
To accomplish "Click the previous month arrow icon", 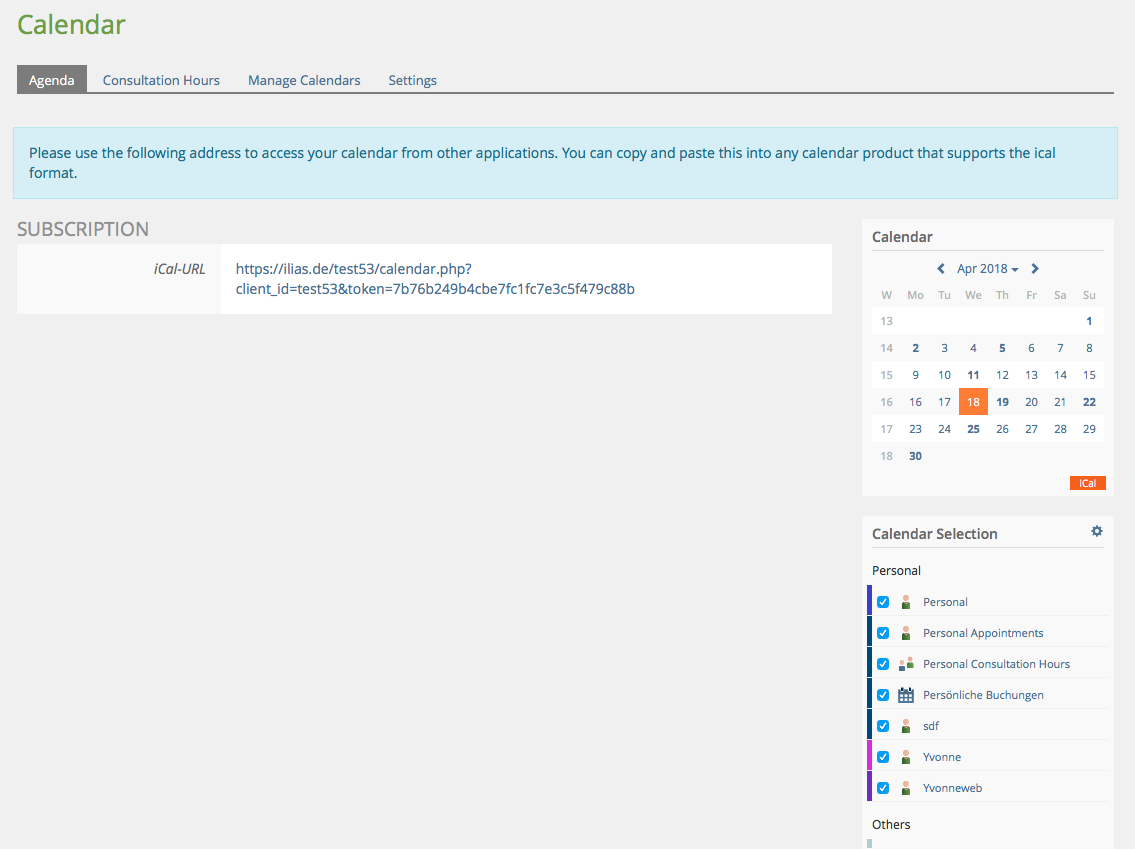I will pos(941,269).
